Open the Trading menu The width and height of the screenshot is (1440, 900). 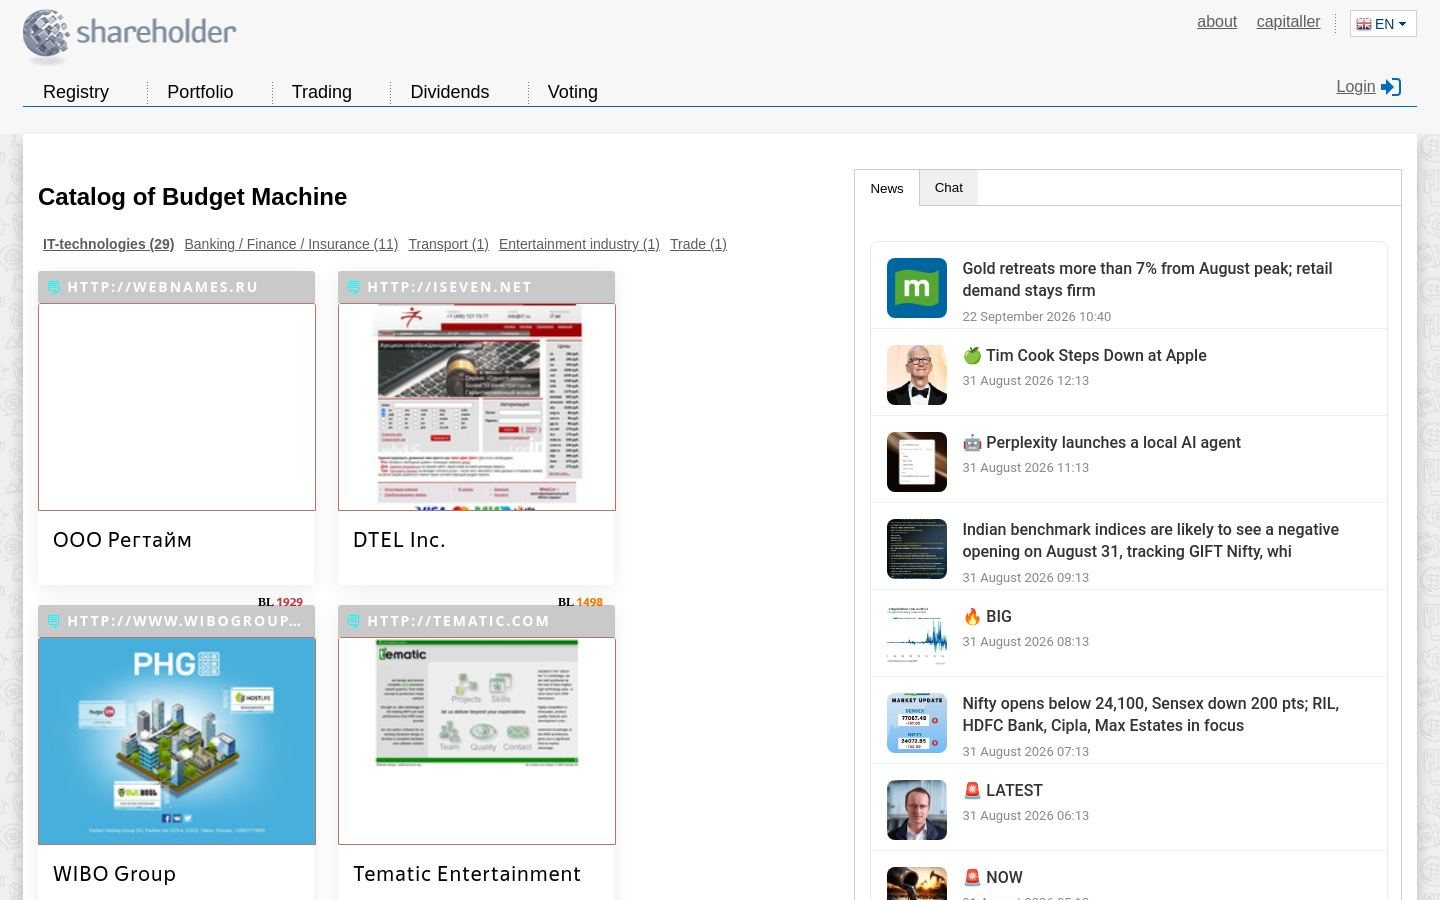pyautogui.click(x=322, y=92)
